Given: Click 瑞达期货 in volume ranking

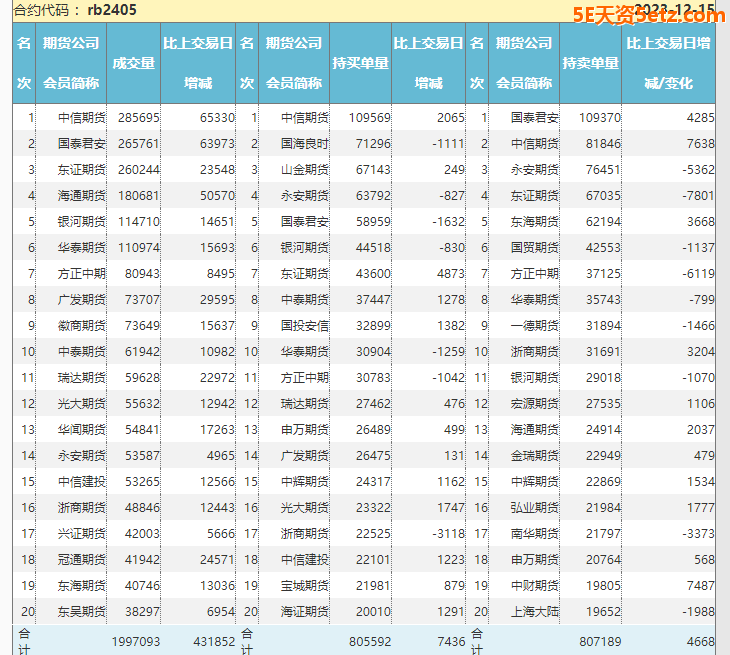Looking at the screenshot, I should tap(82, 378).
